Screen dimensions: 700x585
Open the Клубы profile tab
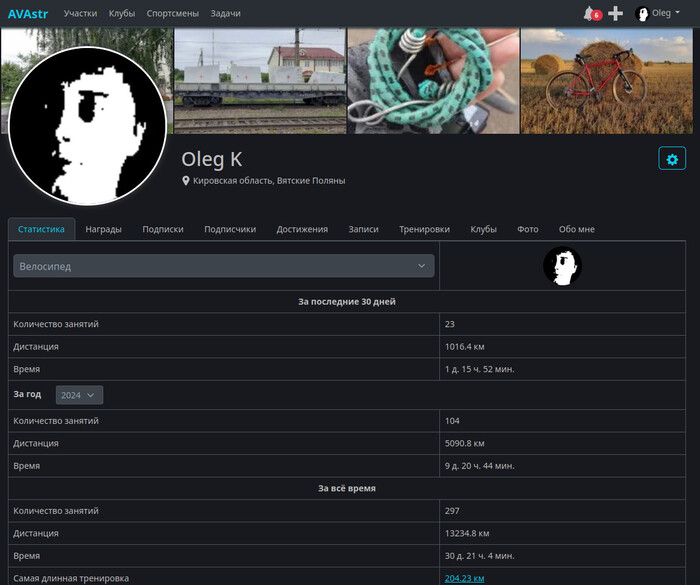pyautogui.click(x=483, y=229)
